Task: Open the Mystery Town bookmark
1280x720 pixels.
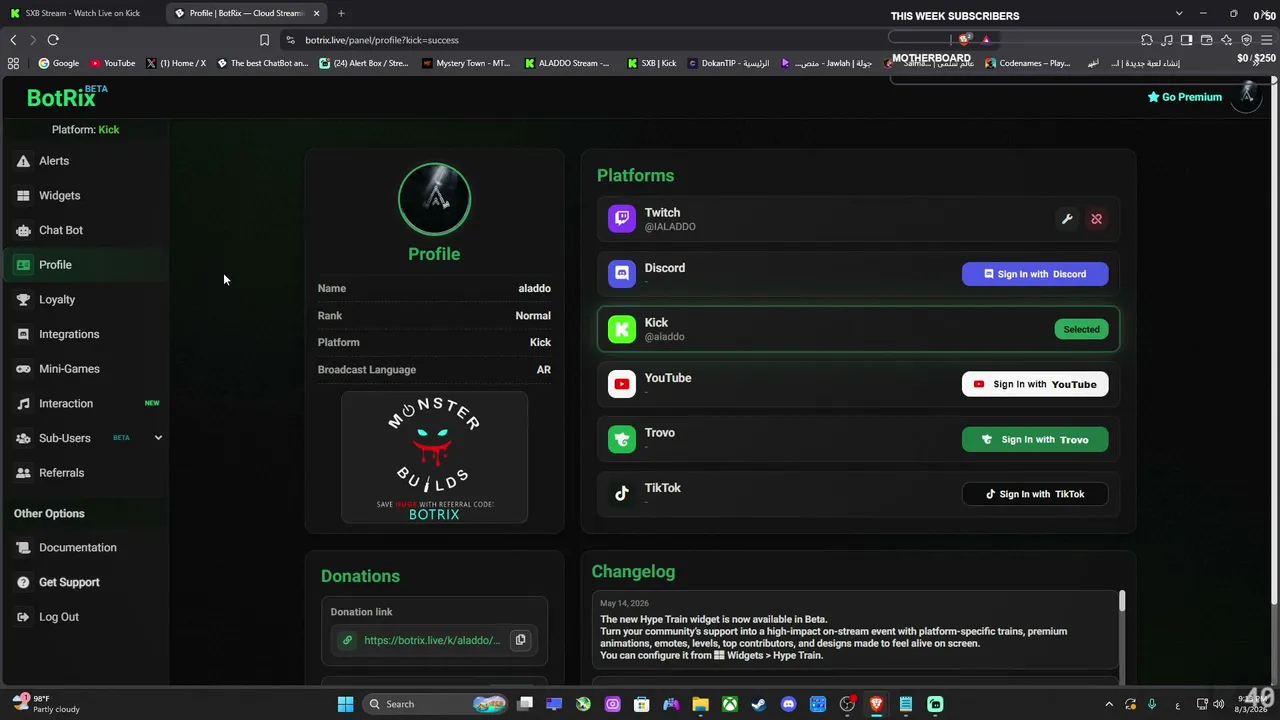Action: tap(466, 63)
